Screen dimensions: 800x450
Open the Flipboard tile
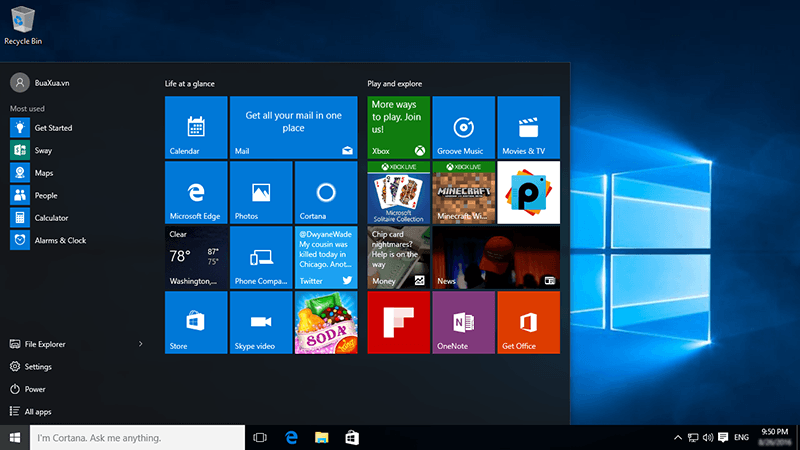pos(398,322)
